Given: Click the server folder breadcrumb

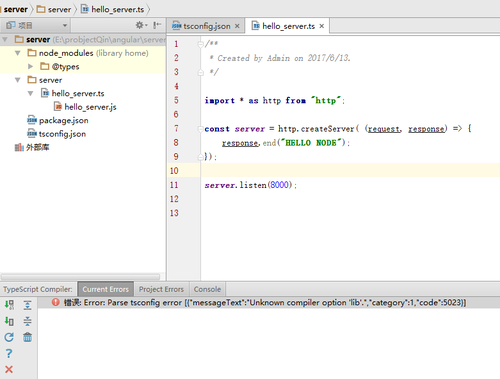Looking at the screenshot, I should 54,9.
